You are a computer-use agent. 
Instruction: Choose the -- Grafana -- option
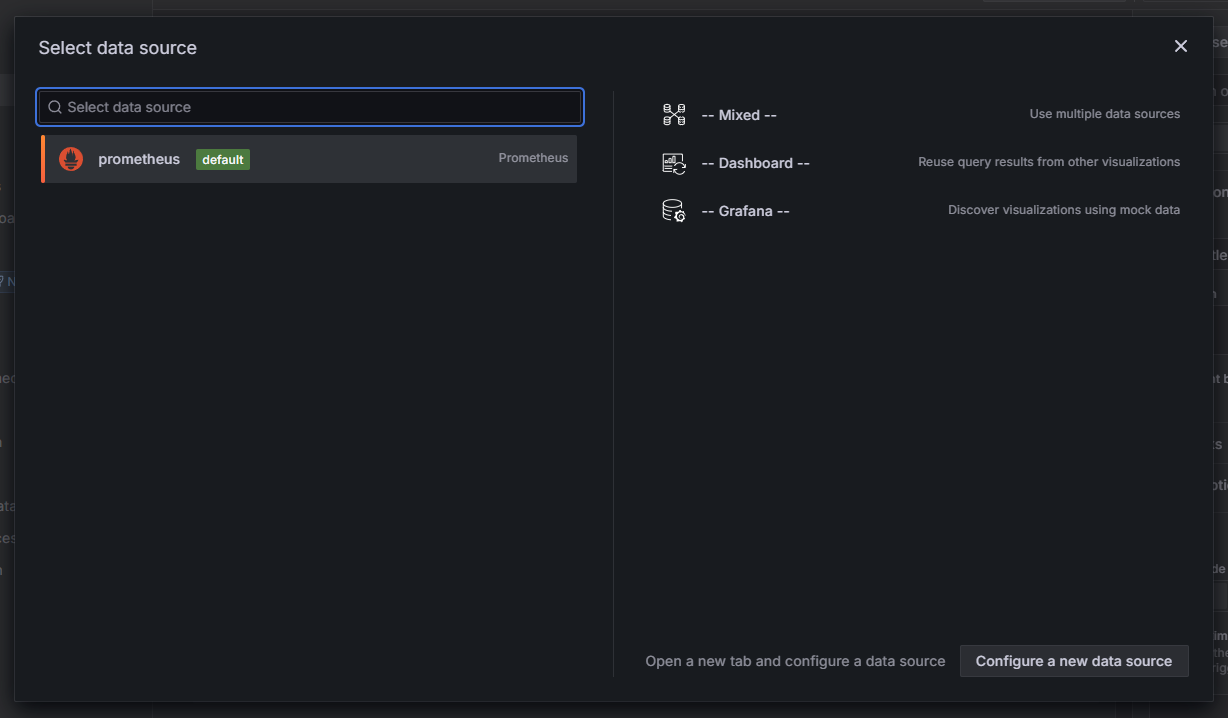[x=921, y=211]
